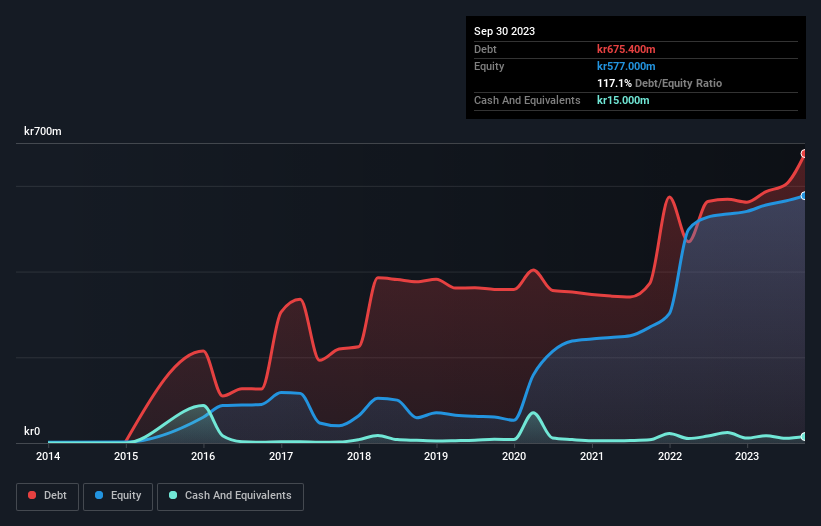
Task: Click the 2015 x-axis label
Action: [126, 456]
